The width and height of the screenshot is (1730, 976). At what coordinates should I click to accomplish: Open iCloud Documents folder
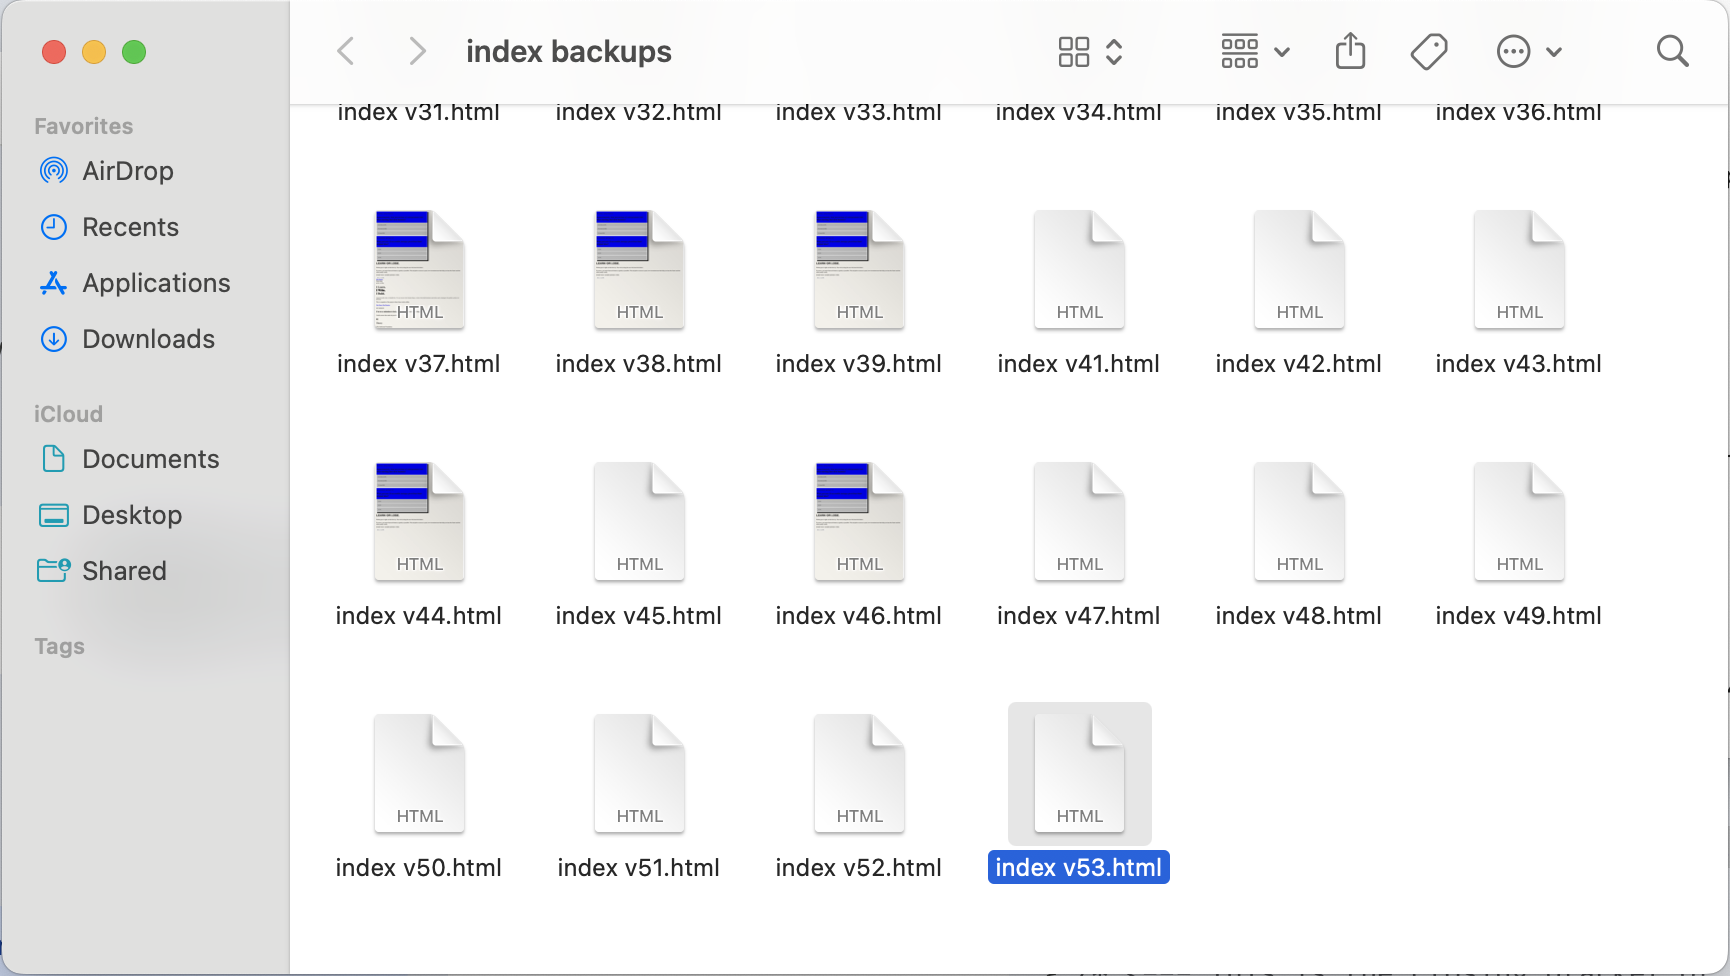[x=150, y=459]
